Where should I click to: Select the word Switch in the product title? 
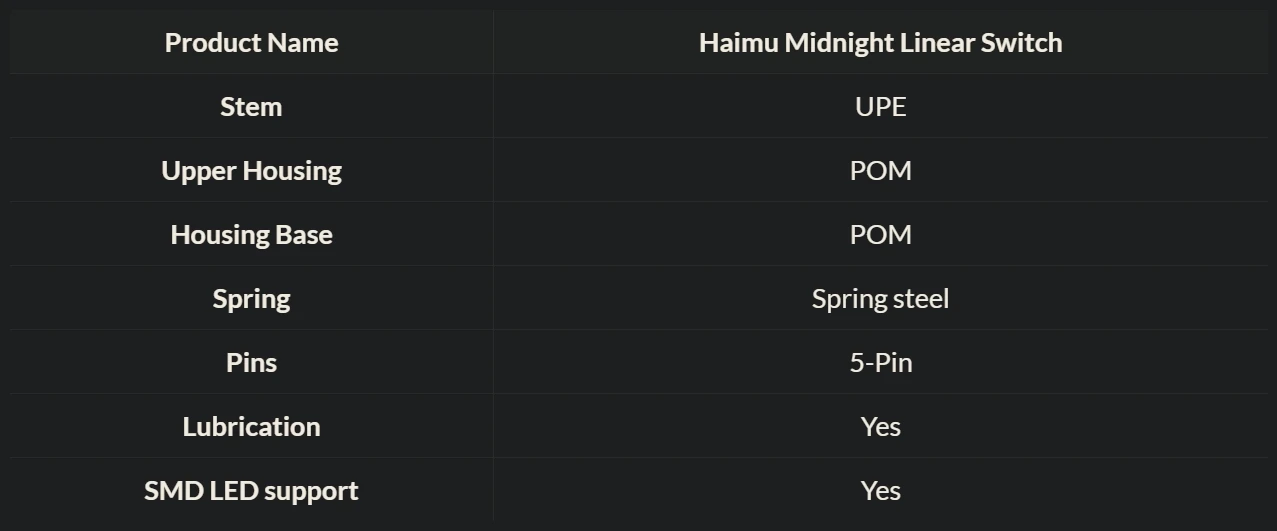pyautogui.click(x=1026, y=43)
